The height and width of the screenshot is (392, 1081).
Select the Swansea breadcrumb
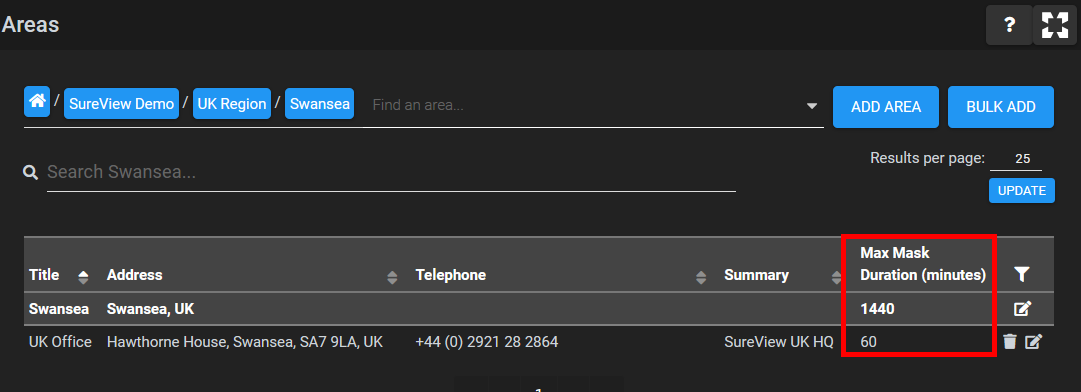pyautogui.click(x=320, y=104)
